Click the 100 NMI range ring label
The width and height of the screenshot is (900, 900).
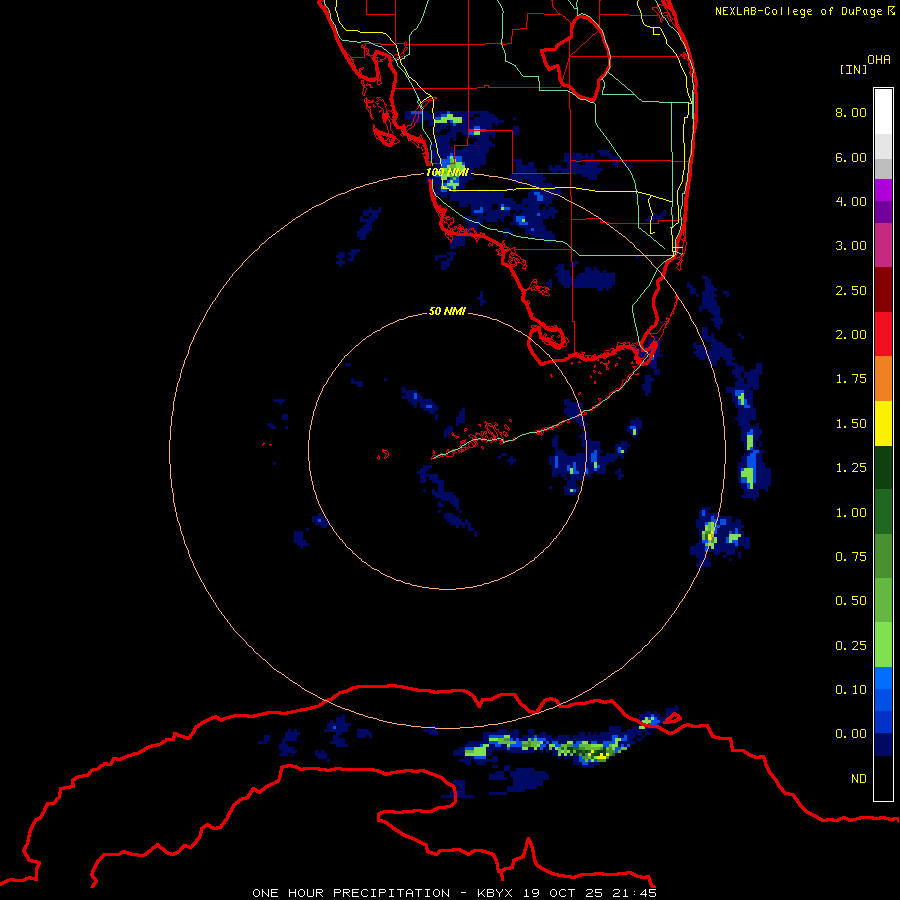point(447,172)
